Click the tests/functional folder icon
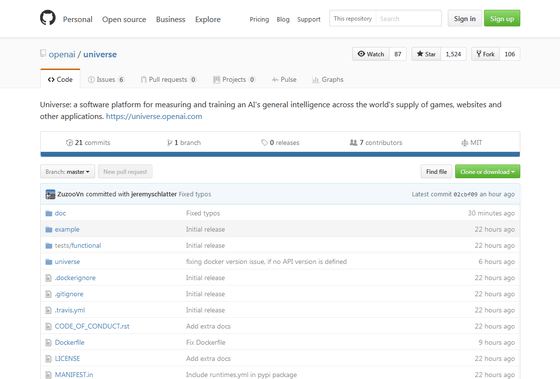Screen dimensions: 560x379 pos(49,246)
